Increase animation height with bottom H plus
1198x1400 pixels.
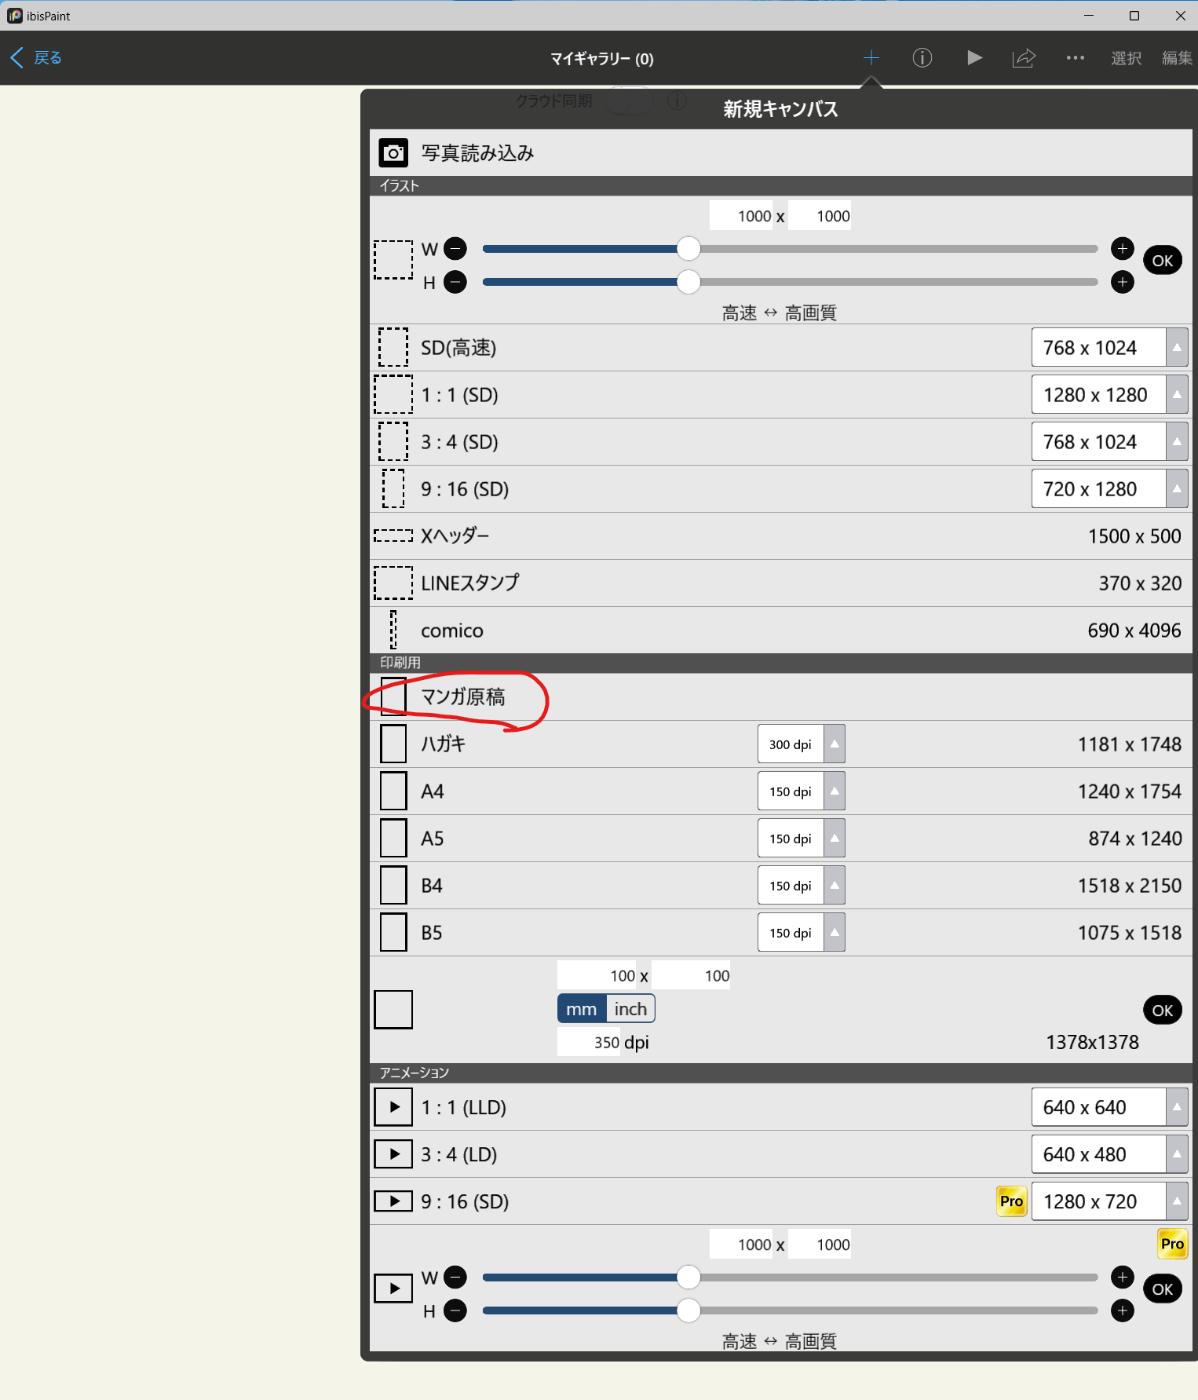point(1122,1310)
